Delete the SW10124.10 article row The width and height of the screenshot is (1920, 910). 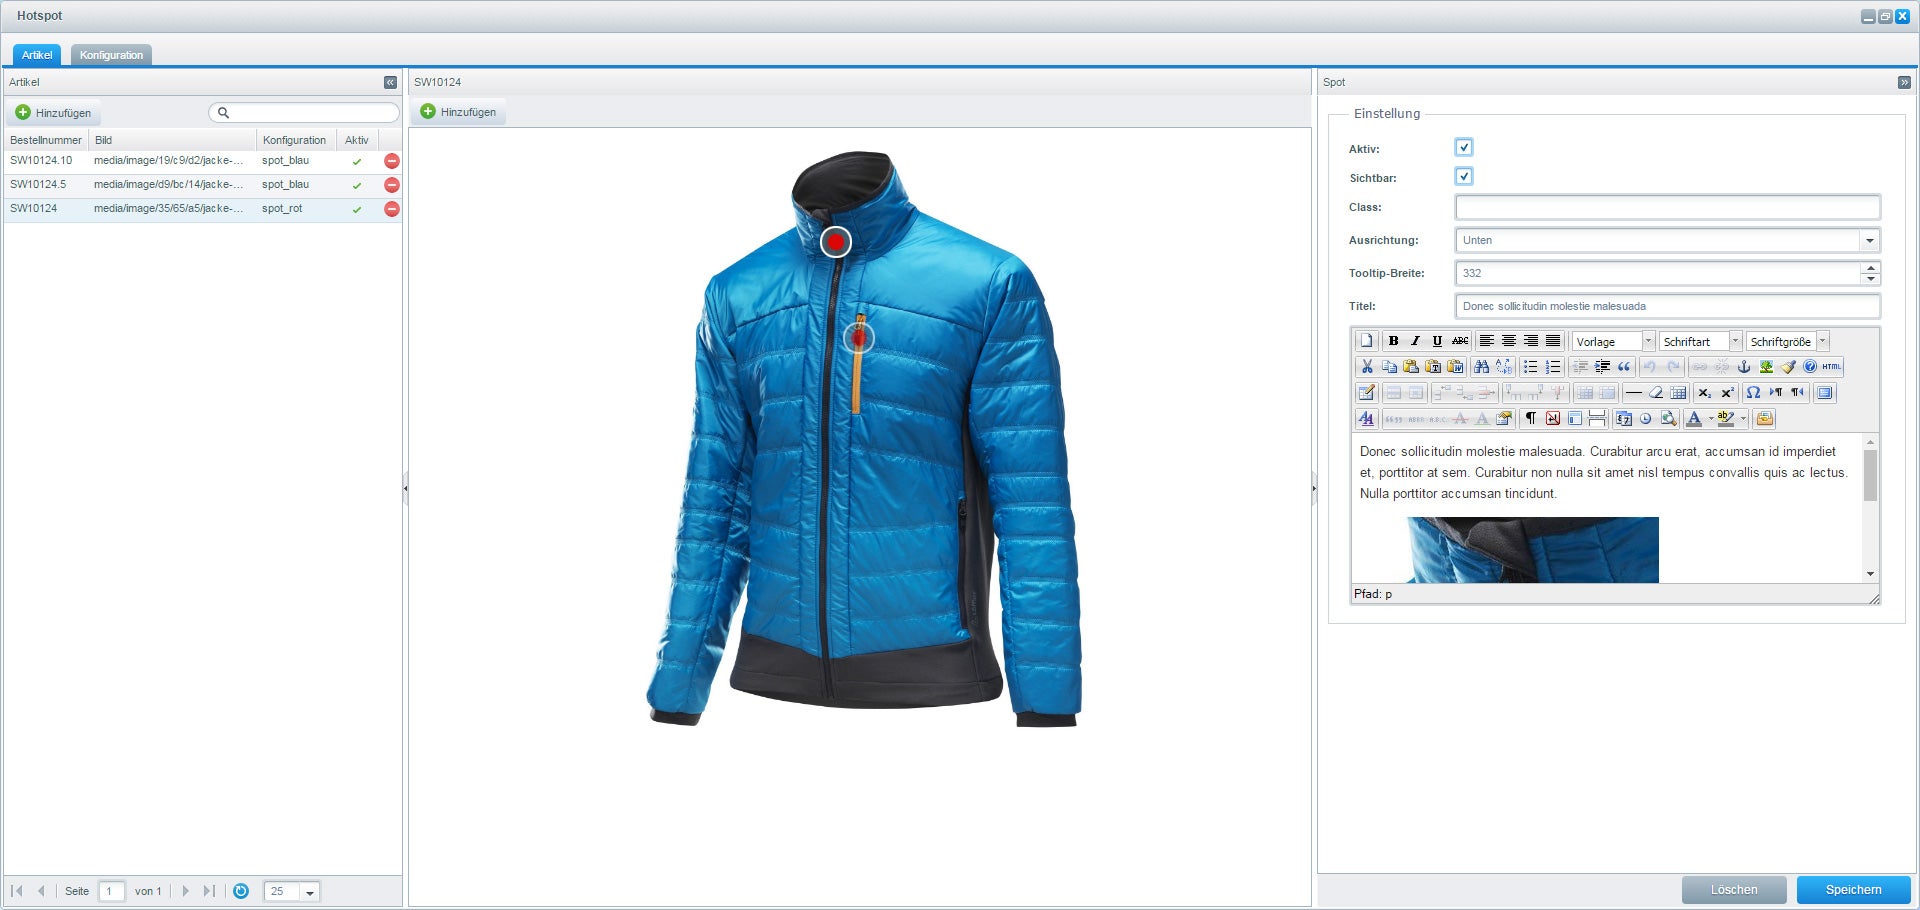[x=392, y=161]
